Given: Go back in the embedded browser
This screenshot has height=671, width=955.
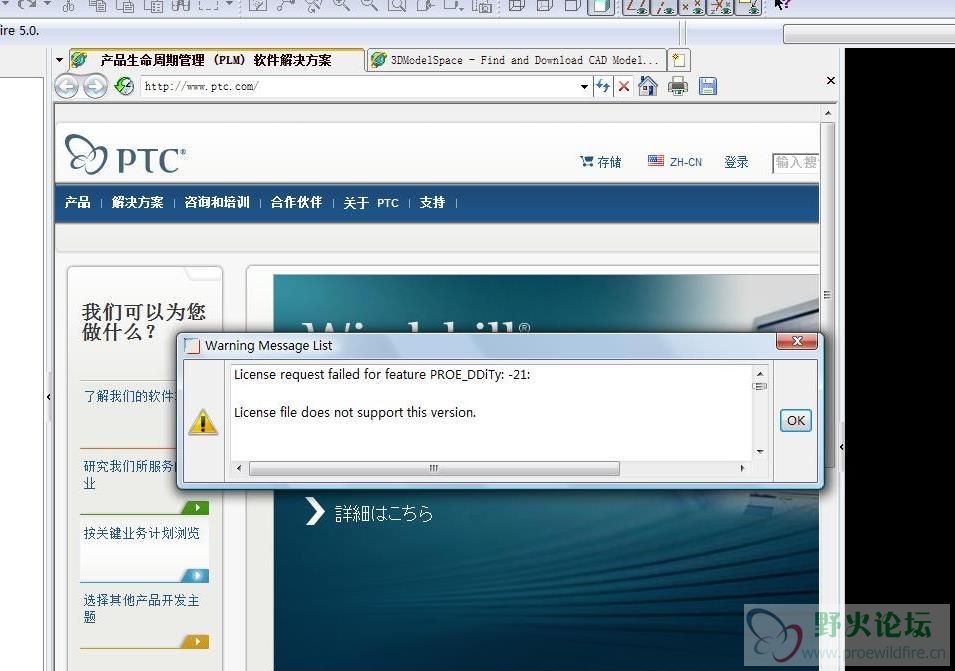Looking at the screenshot, I should [x=66, y=87].
